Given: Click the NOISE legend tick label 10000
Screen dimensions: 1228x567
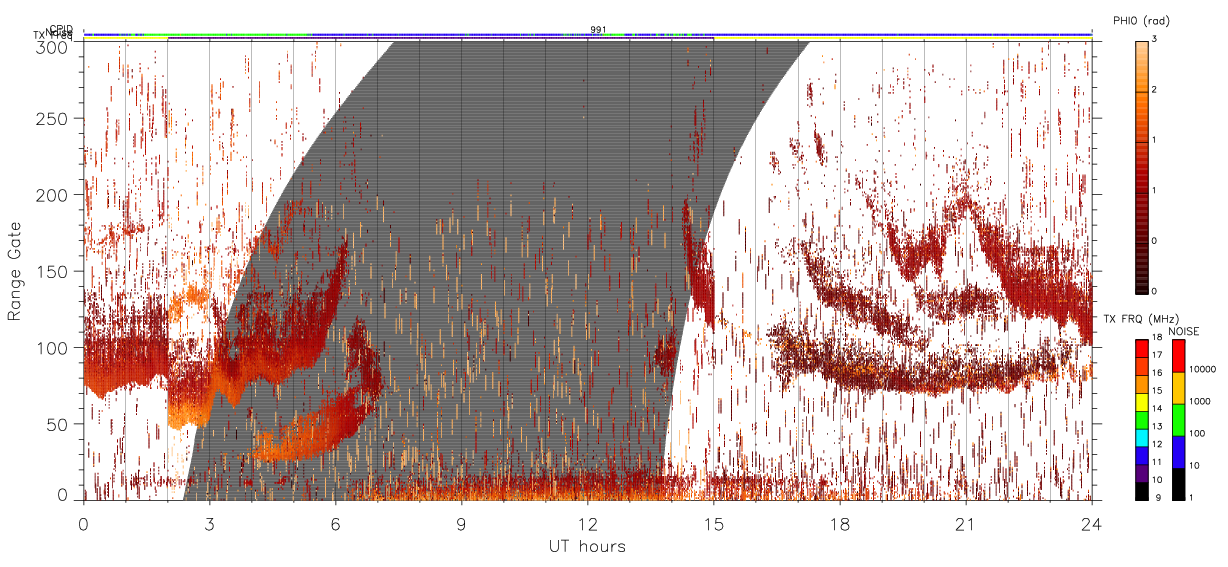Looking at the screenshot, I should click(x=1204, y=369).
